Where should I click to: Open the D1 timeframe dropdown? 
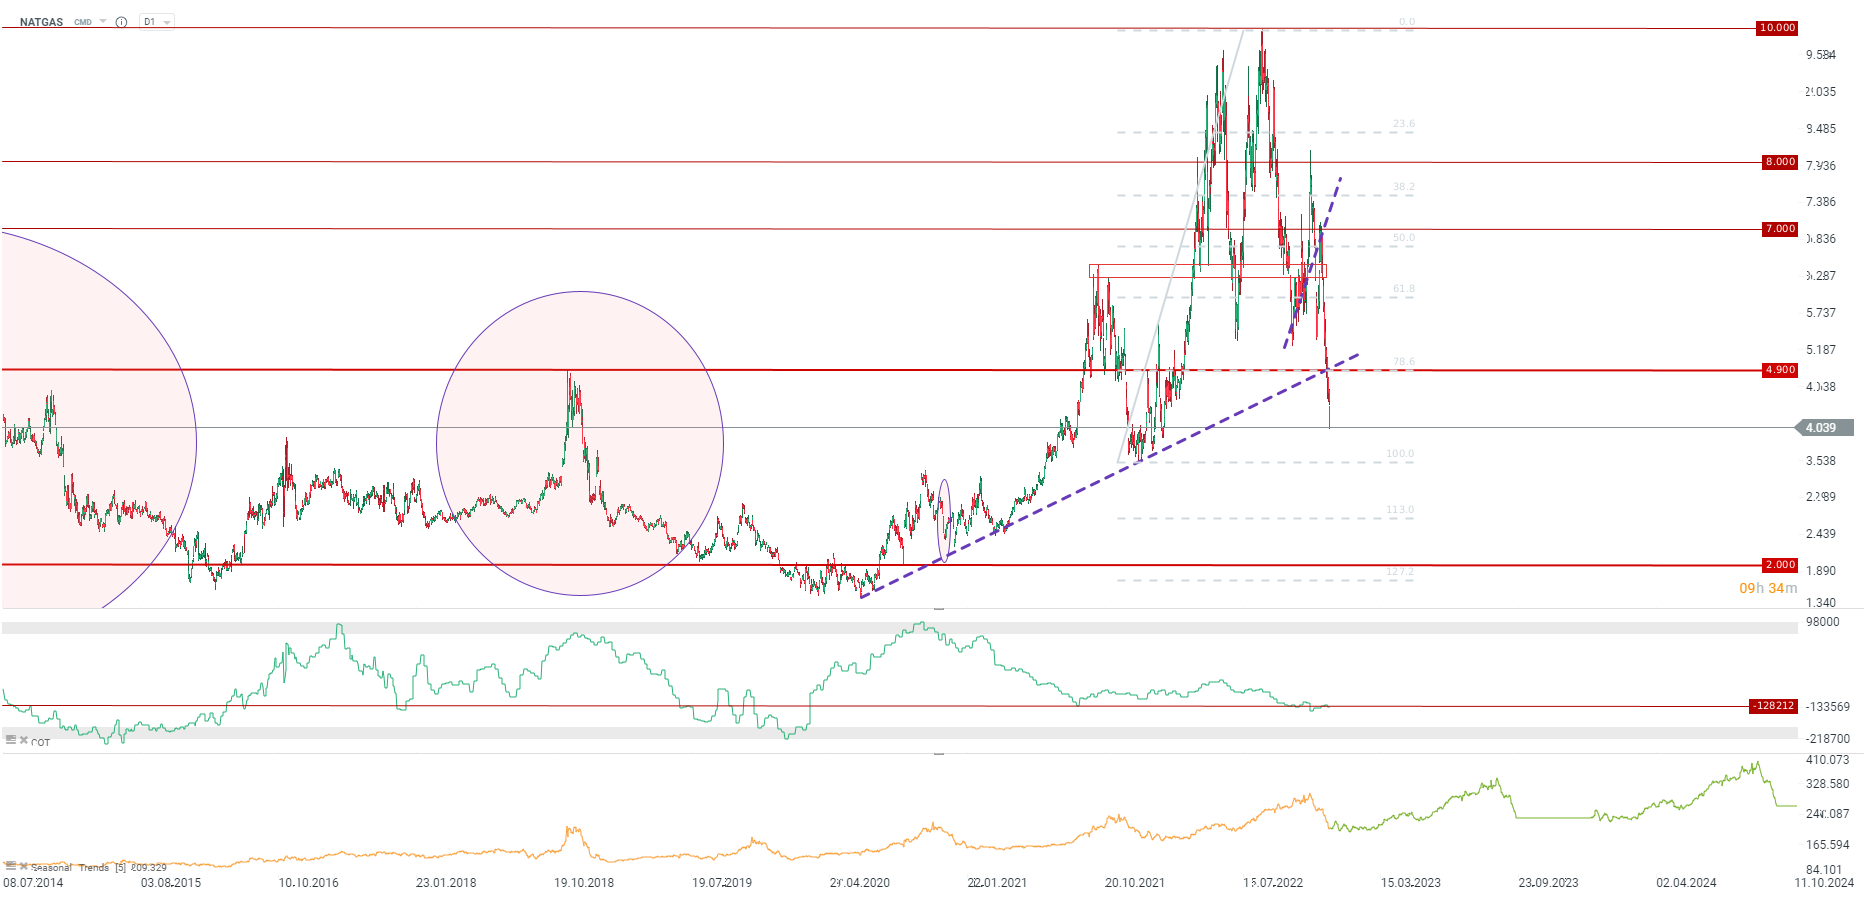pyautogui.click(x=157, y=22)
